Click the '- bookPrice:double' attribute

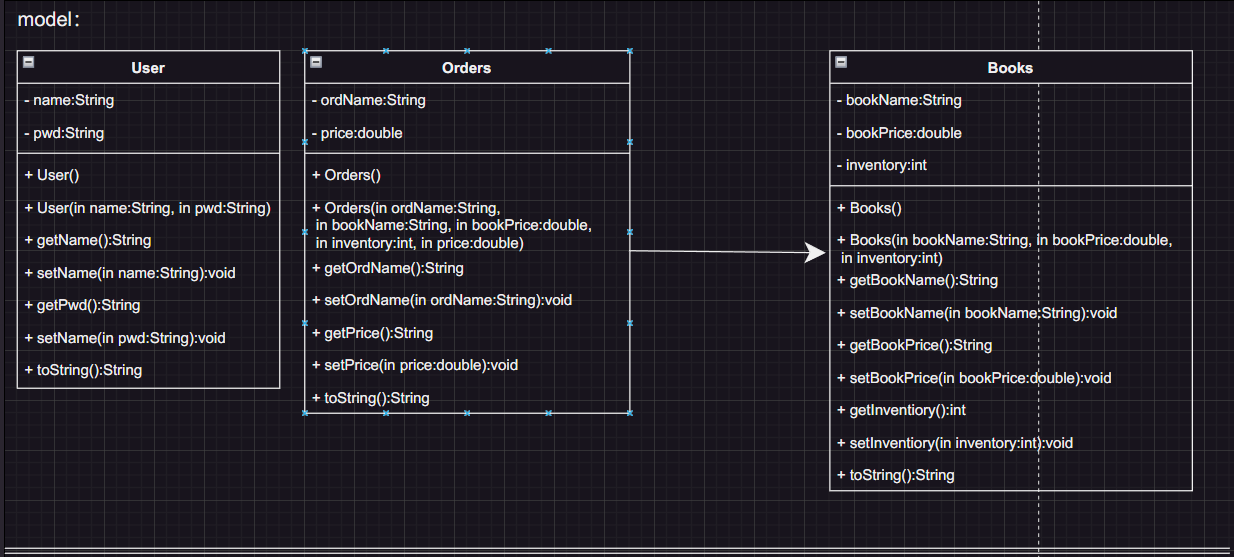pos(899,133)
